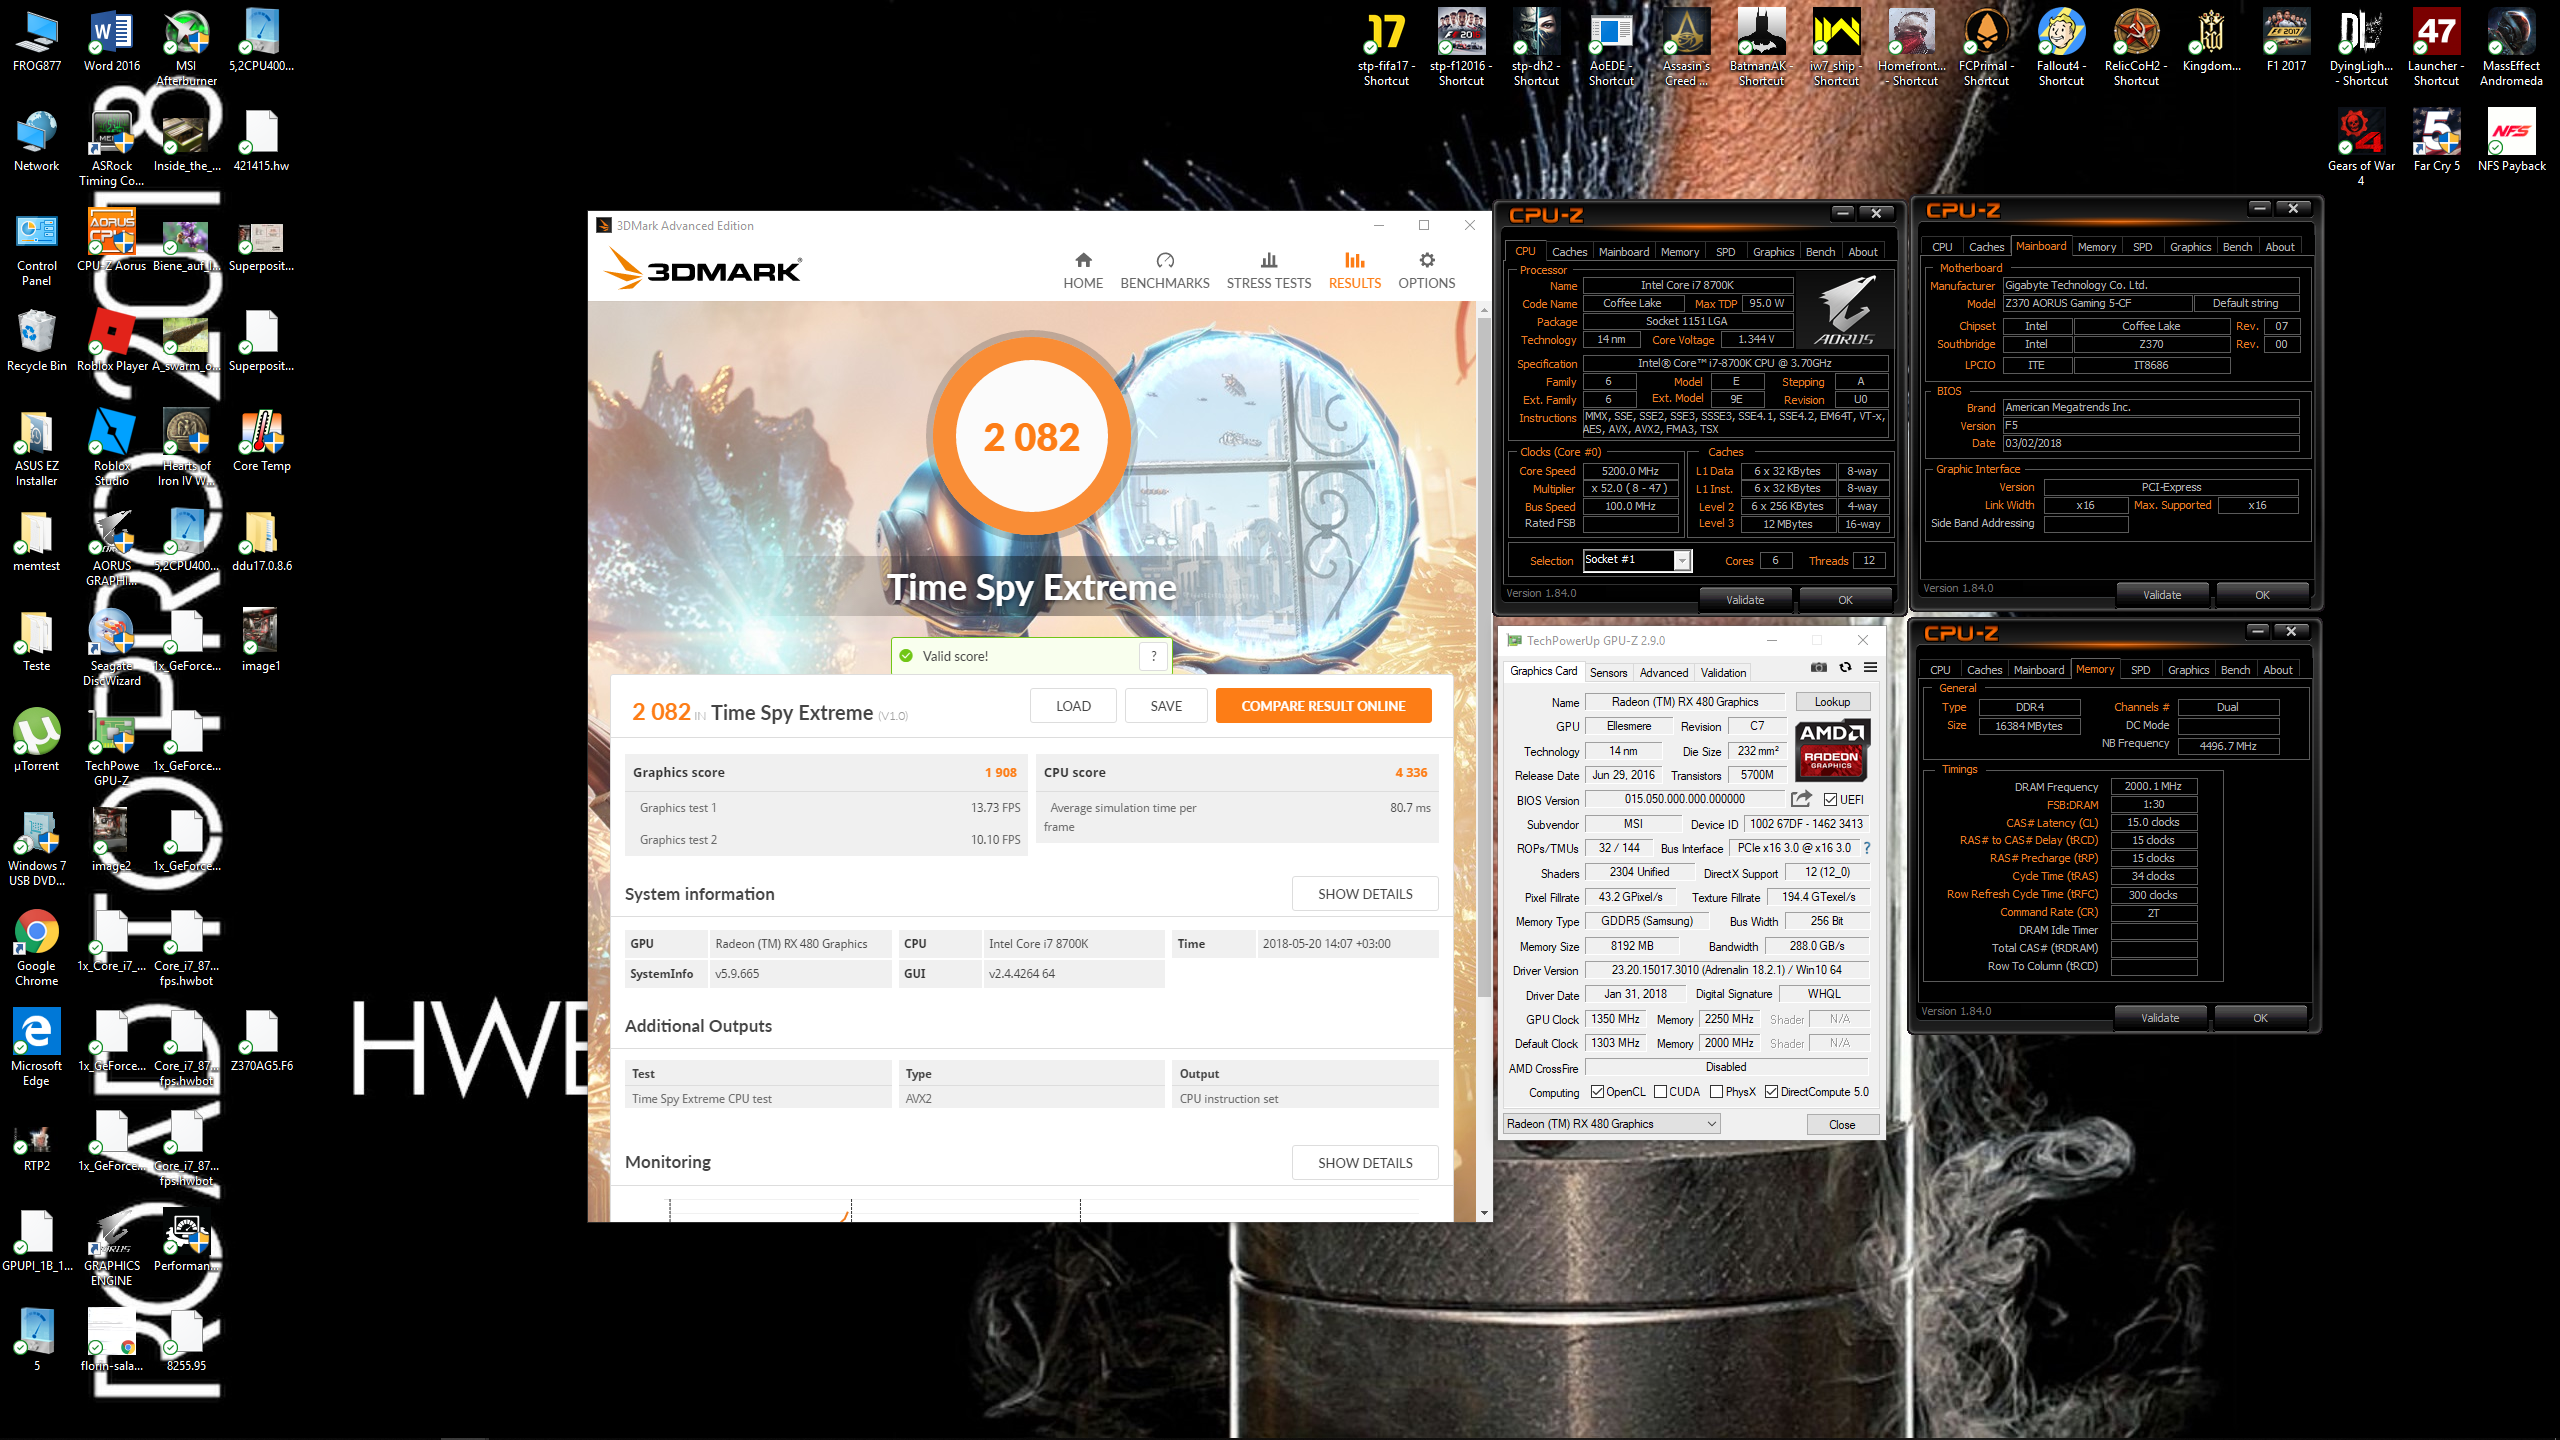Open the About tab in the Memory CPU-Z window
Screen dimensions: 2560x1440
click(x=2278, y=670)
